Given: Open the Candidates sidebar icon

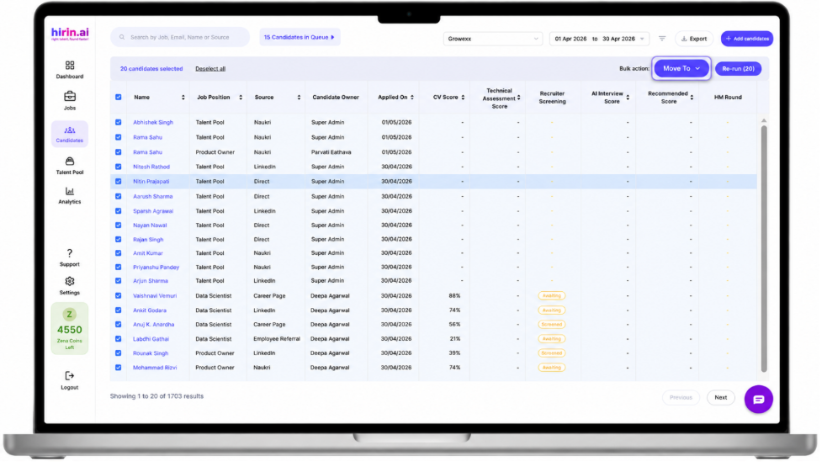Looking at the screenshot, I should point(70,130).
